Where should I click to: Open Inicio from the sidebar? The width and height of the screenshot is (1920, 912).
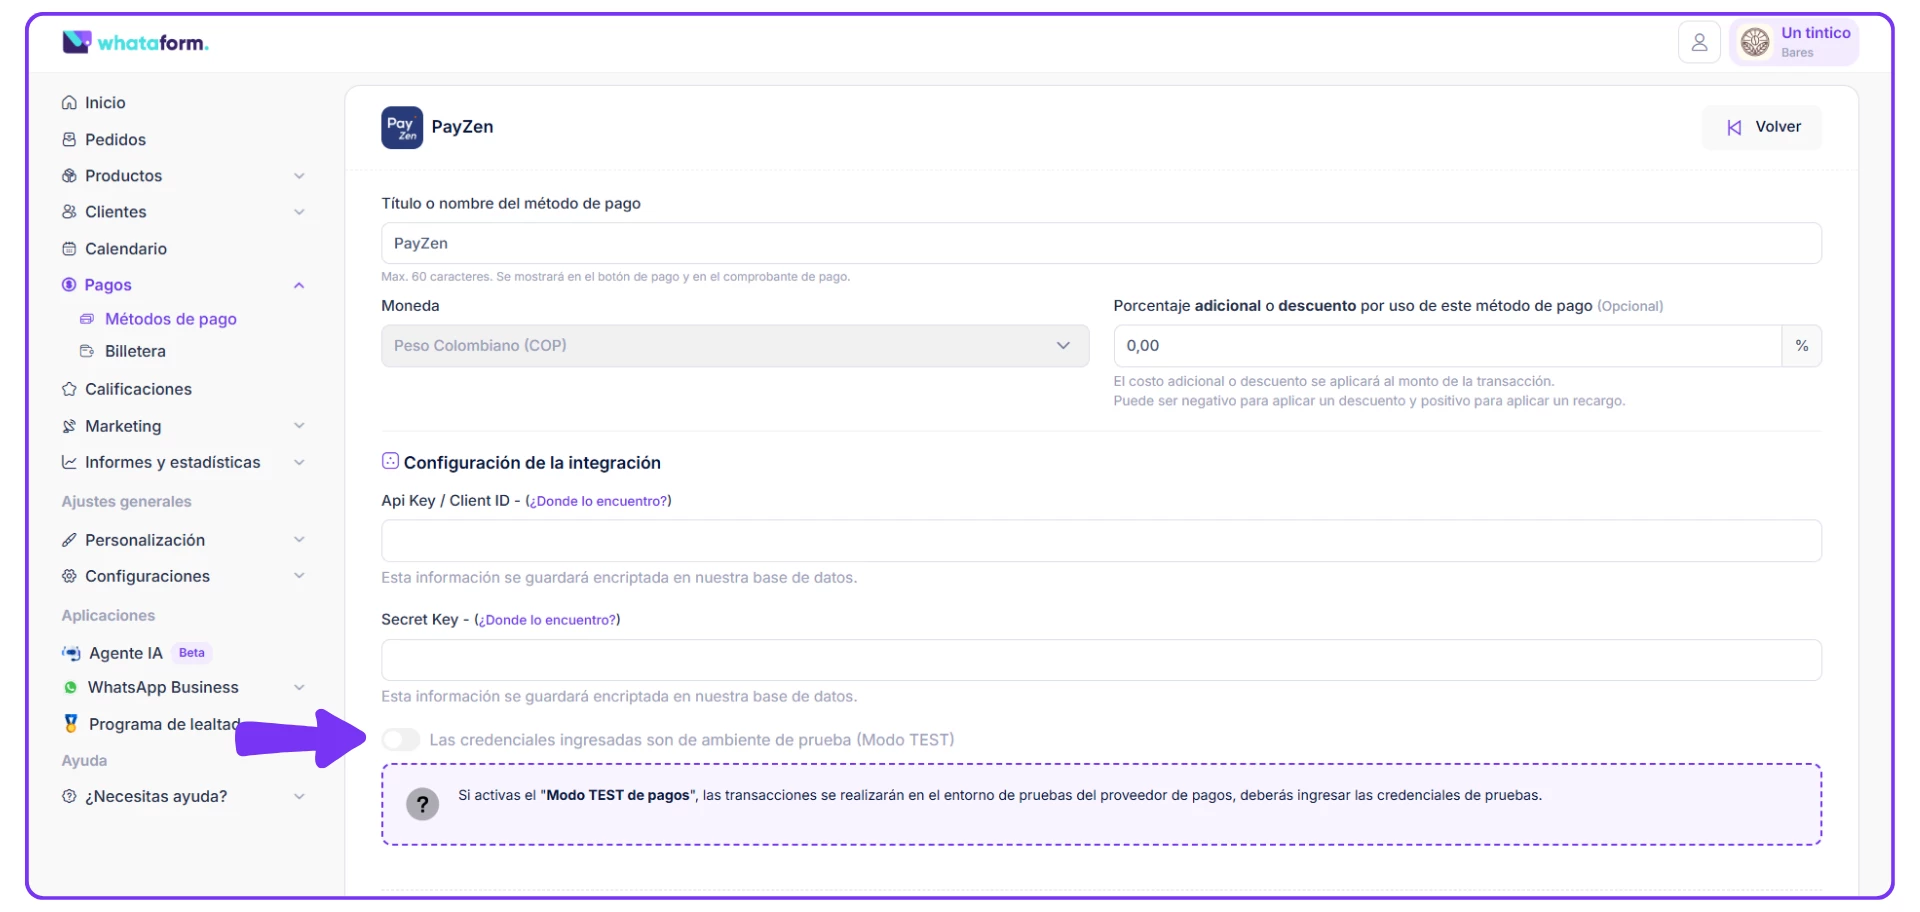tap(104, 103)
